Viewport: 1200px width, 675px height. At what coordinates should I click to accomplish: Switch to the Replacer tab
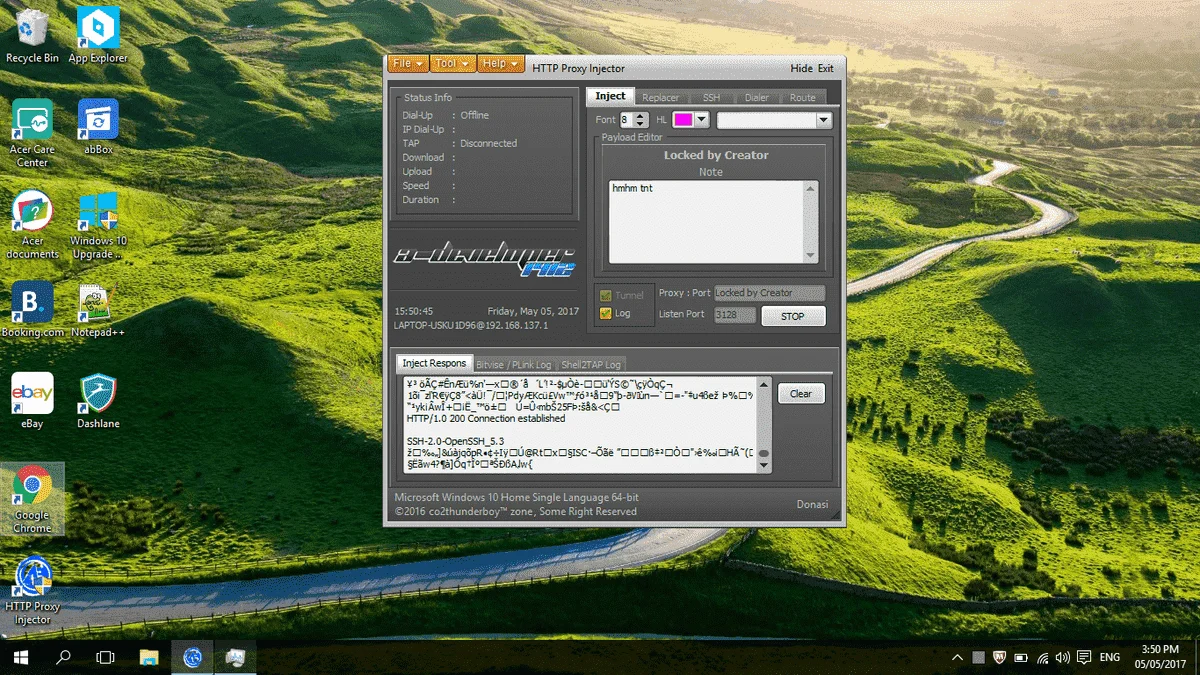[x=661, y=97]
